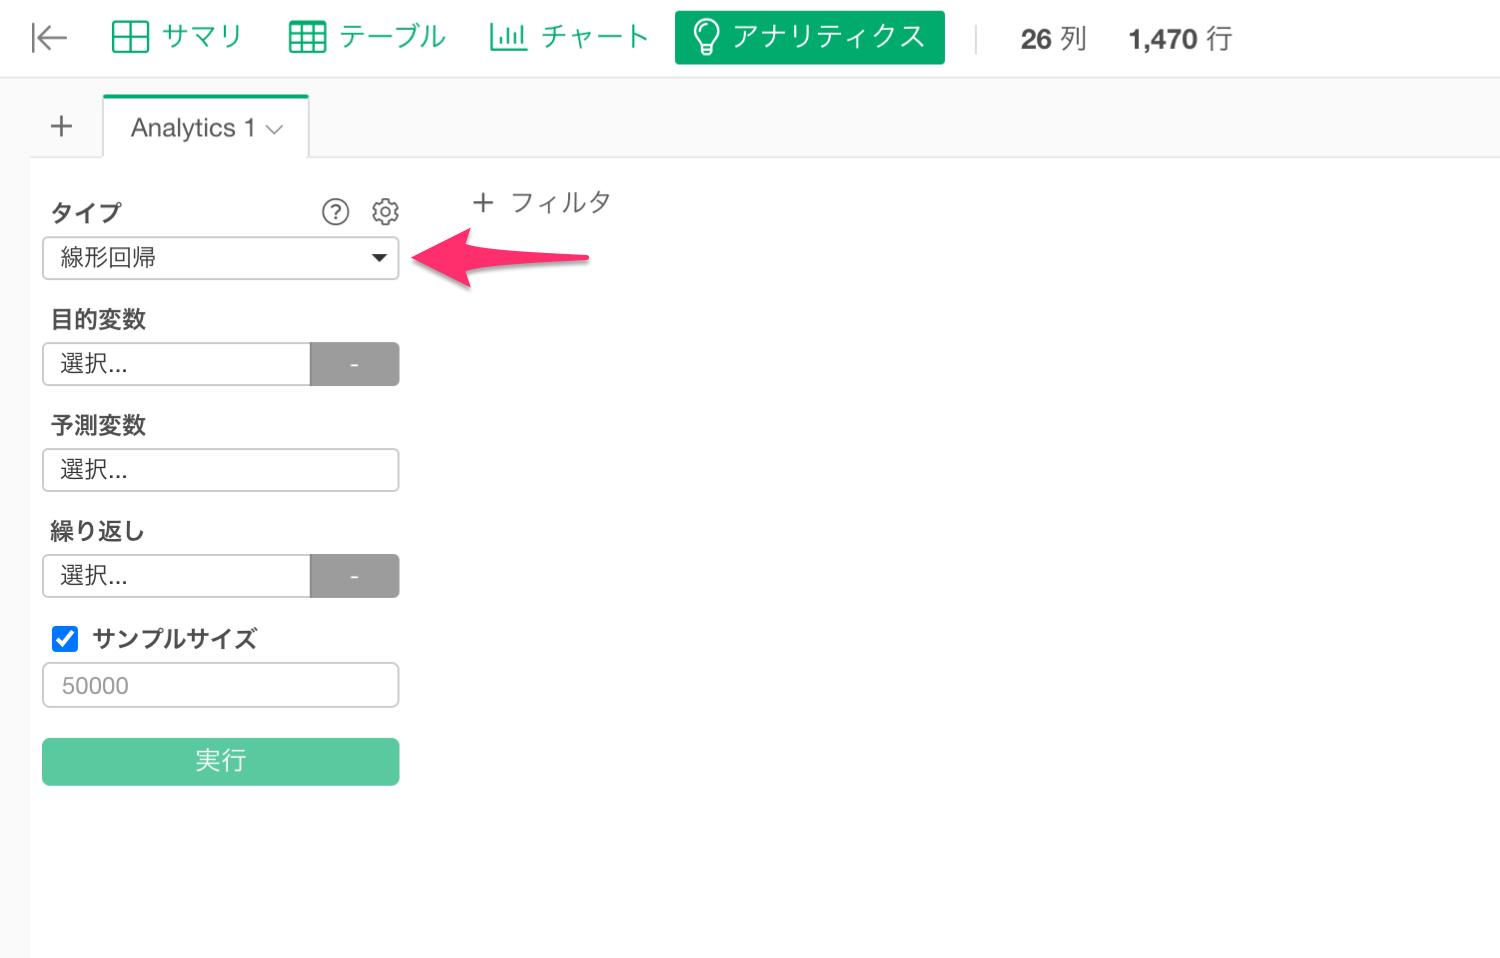Switch to the サマリ view
The image size is (1500, 958).
pyautogui.click(x=177, y=37)
